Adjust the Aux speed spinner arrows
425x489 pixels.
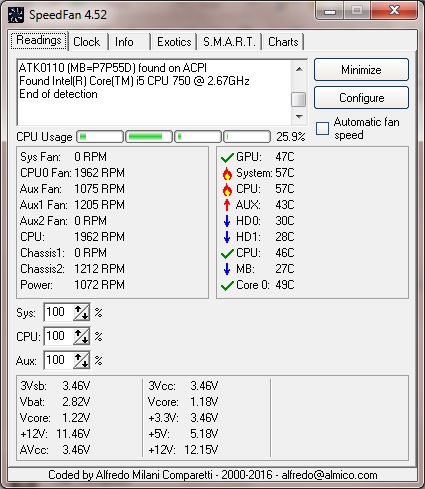(81, 360)
